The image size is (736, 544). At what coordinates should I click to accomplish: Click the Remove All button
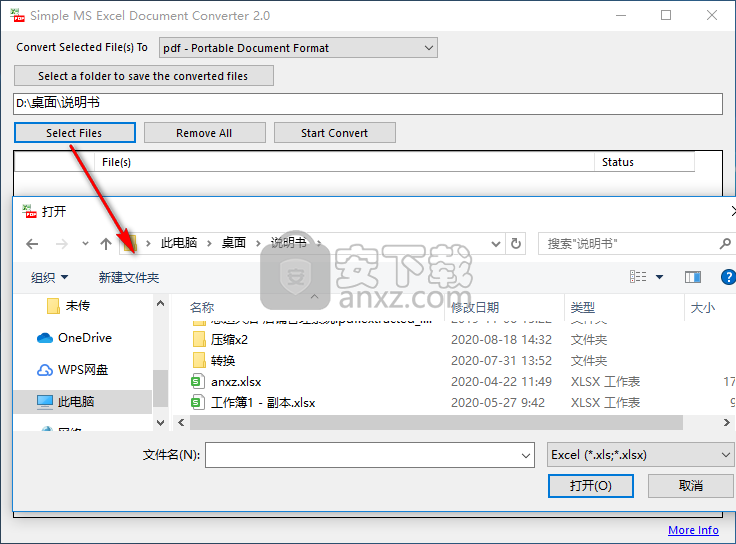pyautogui.click(x=205, y=133)
